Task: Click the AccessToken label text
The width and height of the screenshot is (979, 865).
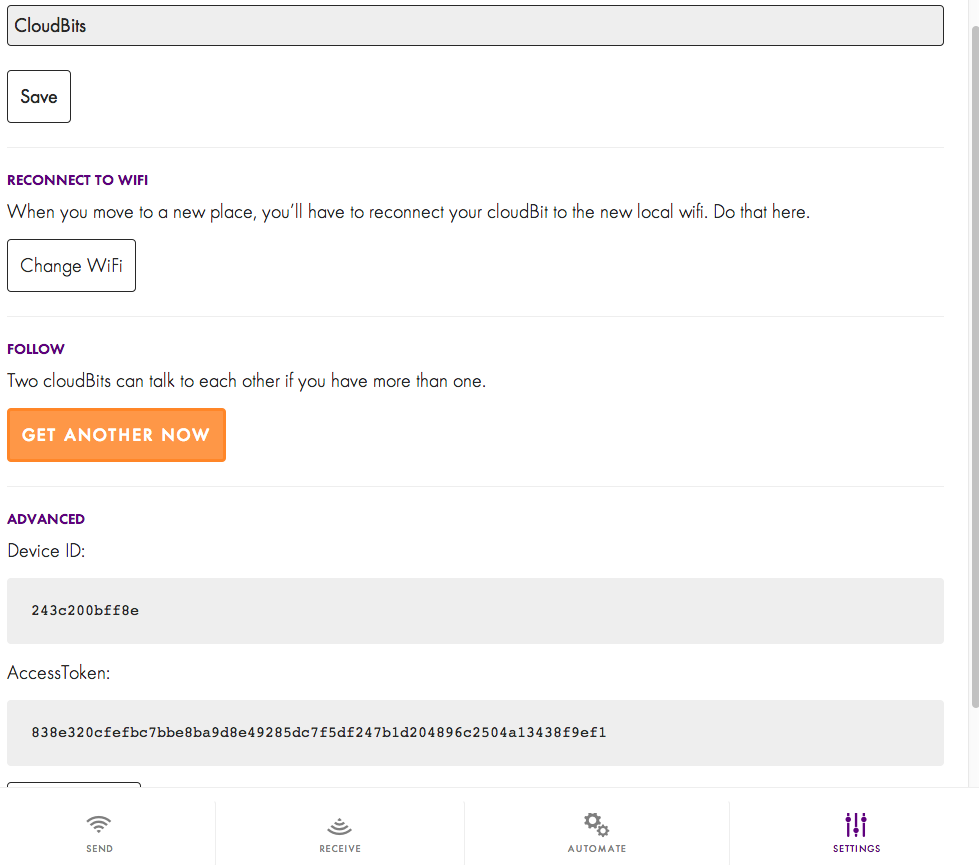Action: click(x=58, y=673)
